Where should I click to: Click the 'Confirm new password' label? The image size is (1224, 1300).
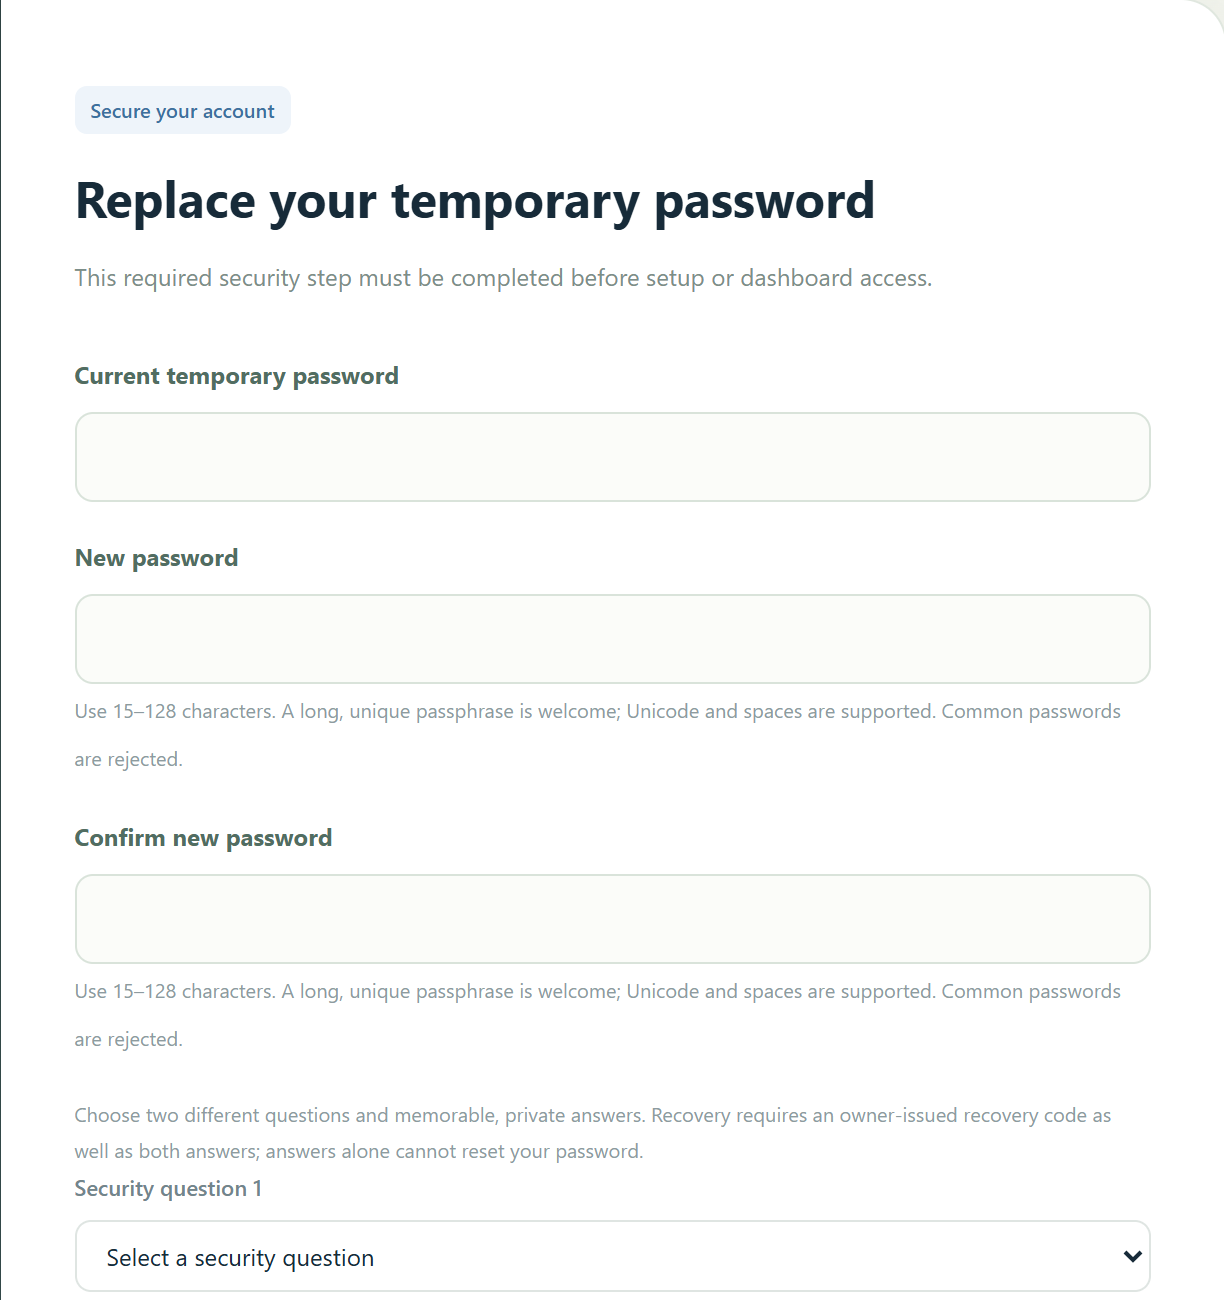click(x=203, y=838)
